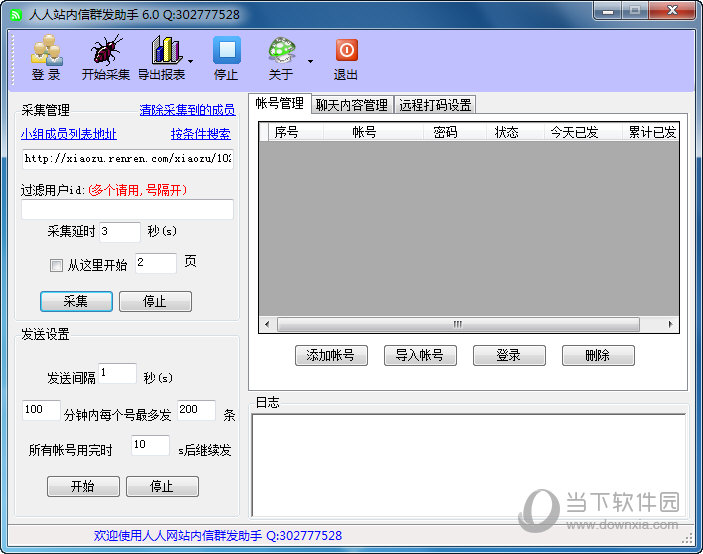Focus the 过滤用户id input field

127,209
